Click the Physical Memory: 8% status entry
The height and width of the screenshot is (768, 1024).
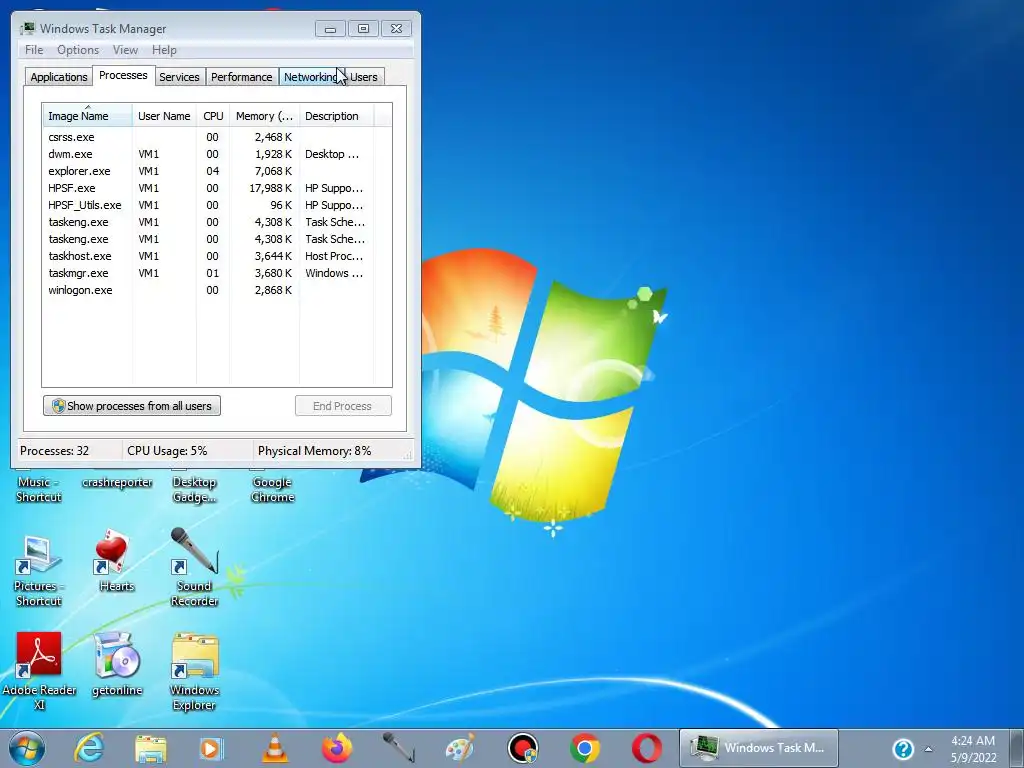pyautogui.click(x=314, y=451)
